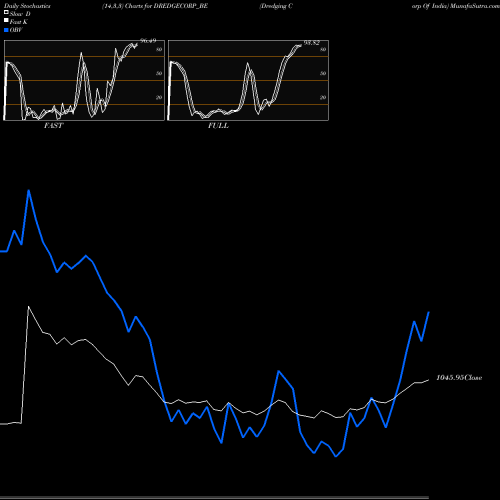Click the blue OBV legend swatch
Screen dimensions: 500x500
(6, 30)
